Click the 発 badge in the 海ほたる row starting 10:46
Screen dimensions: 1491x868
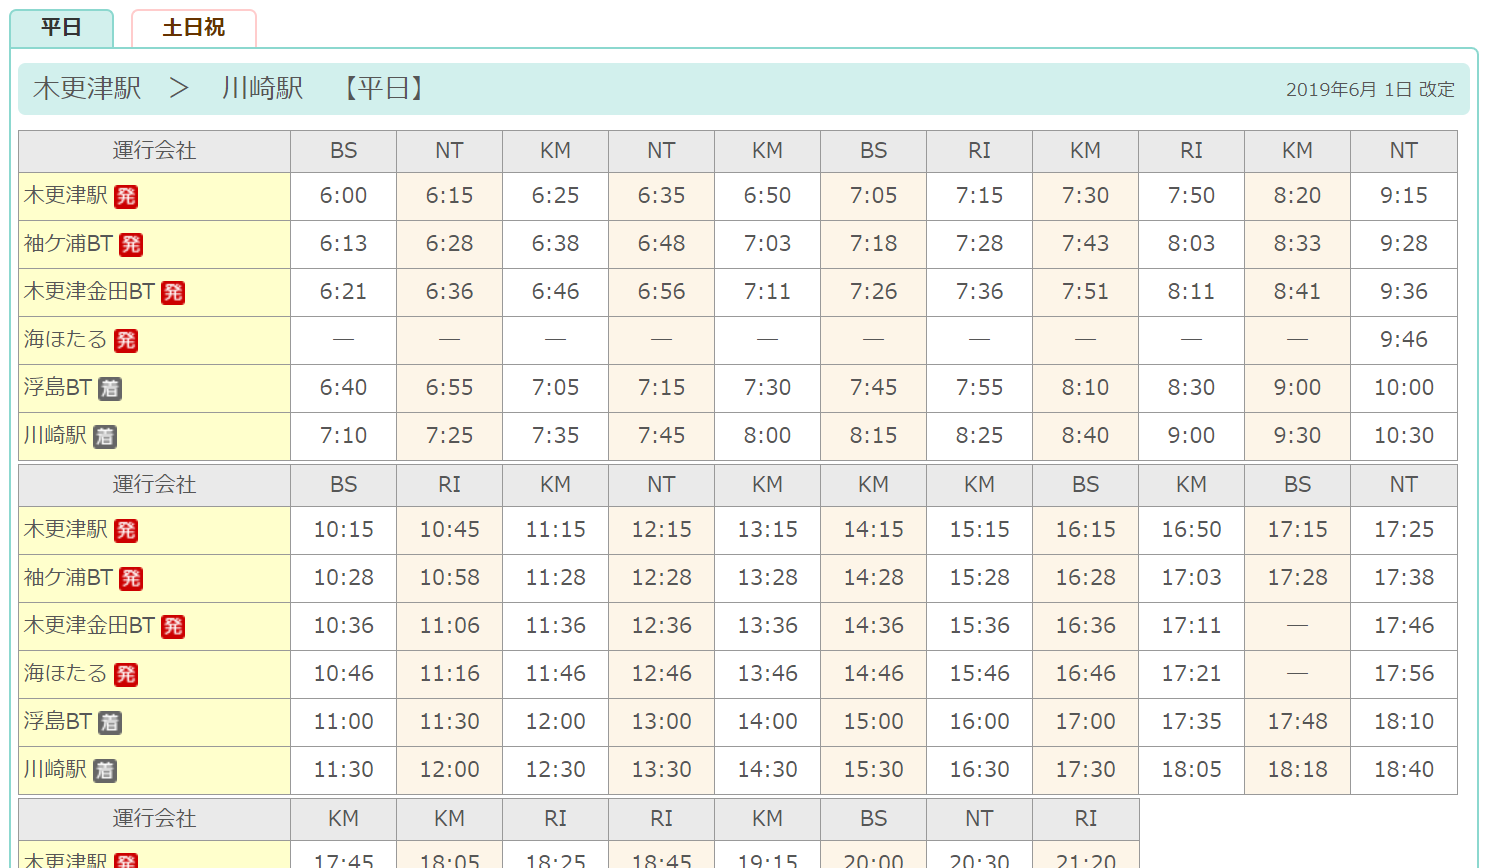click(x=126, y=675)
